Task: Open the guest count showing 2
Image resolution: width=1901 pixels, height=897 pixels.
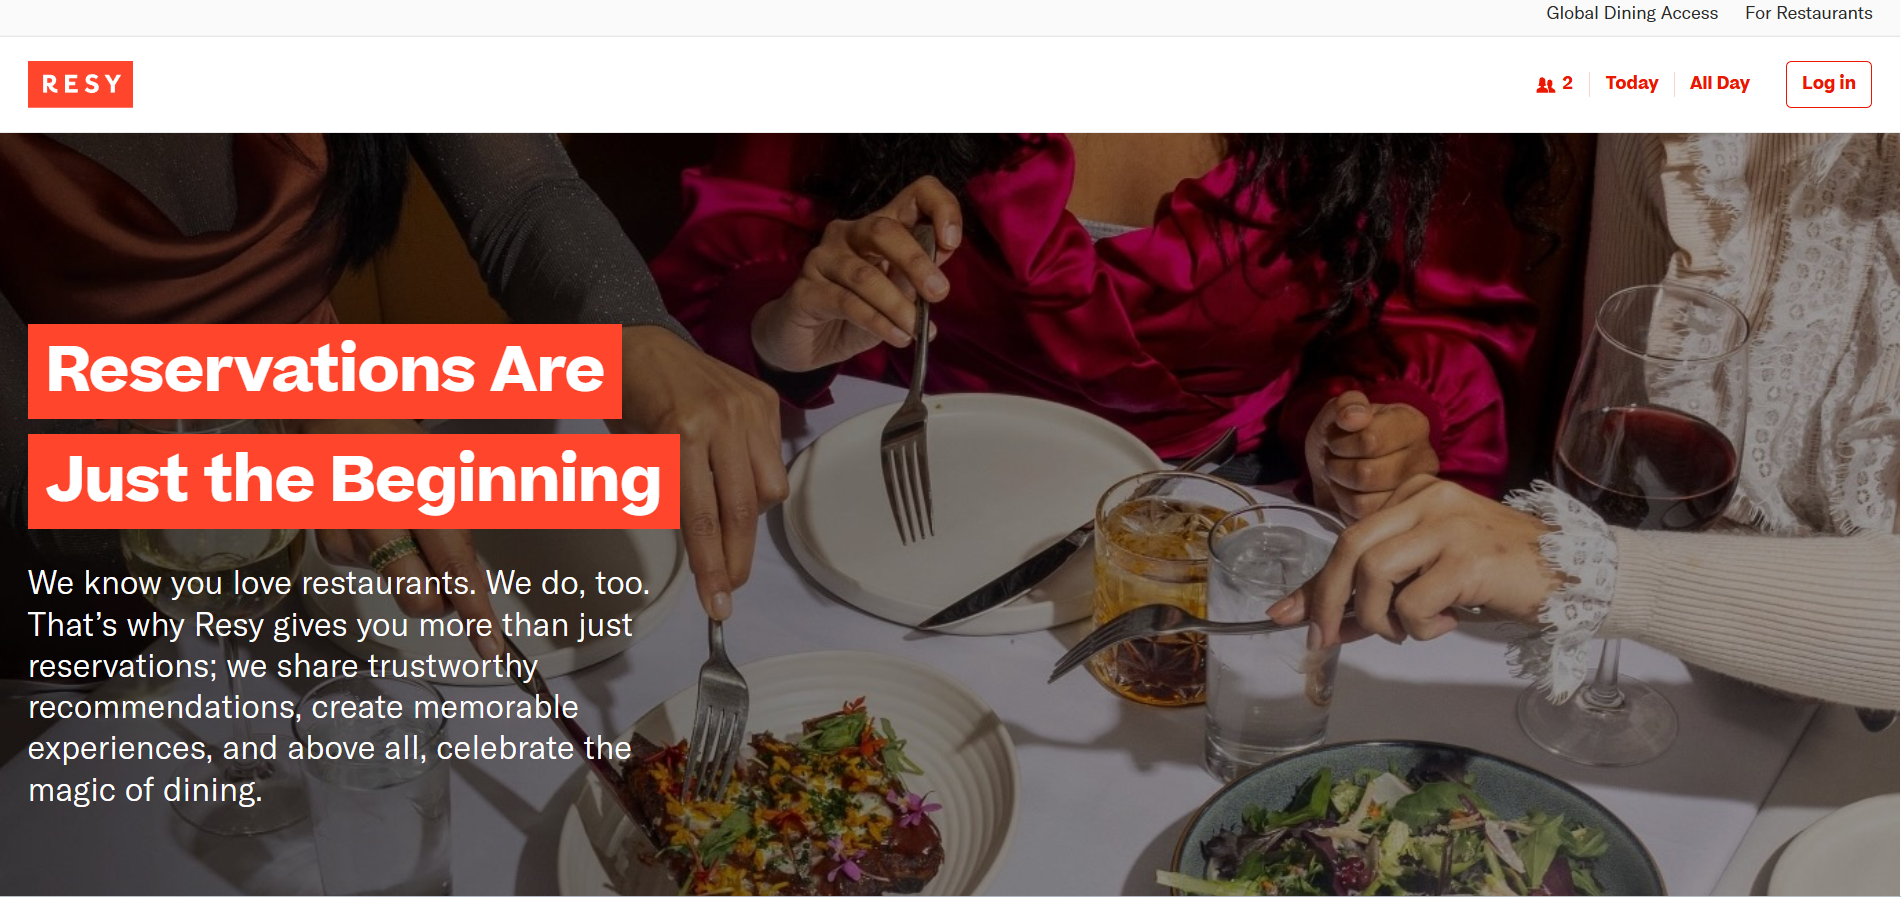Action: 1555,84
